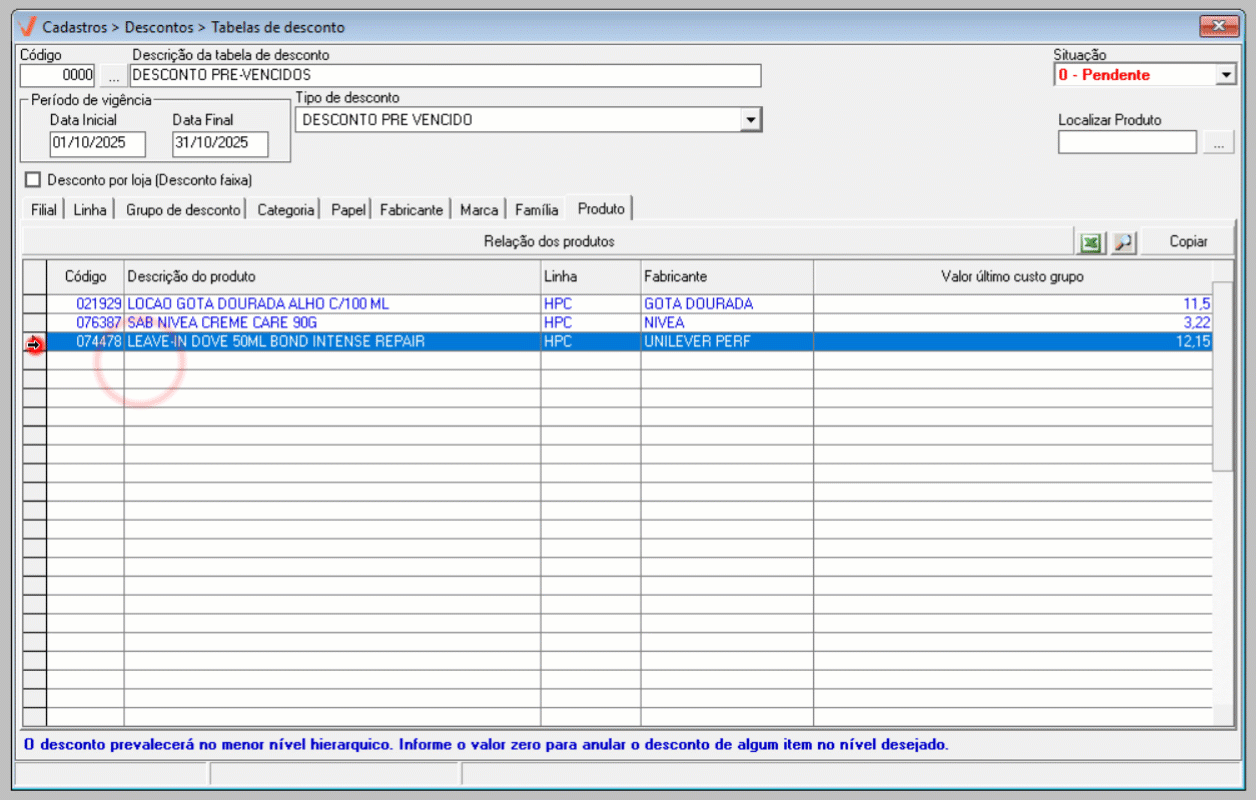
Task: Enable Desconto por loja checkbox
Action: (33, 181)
